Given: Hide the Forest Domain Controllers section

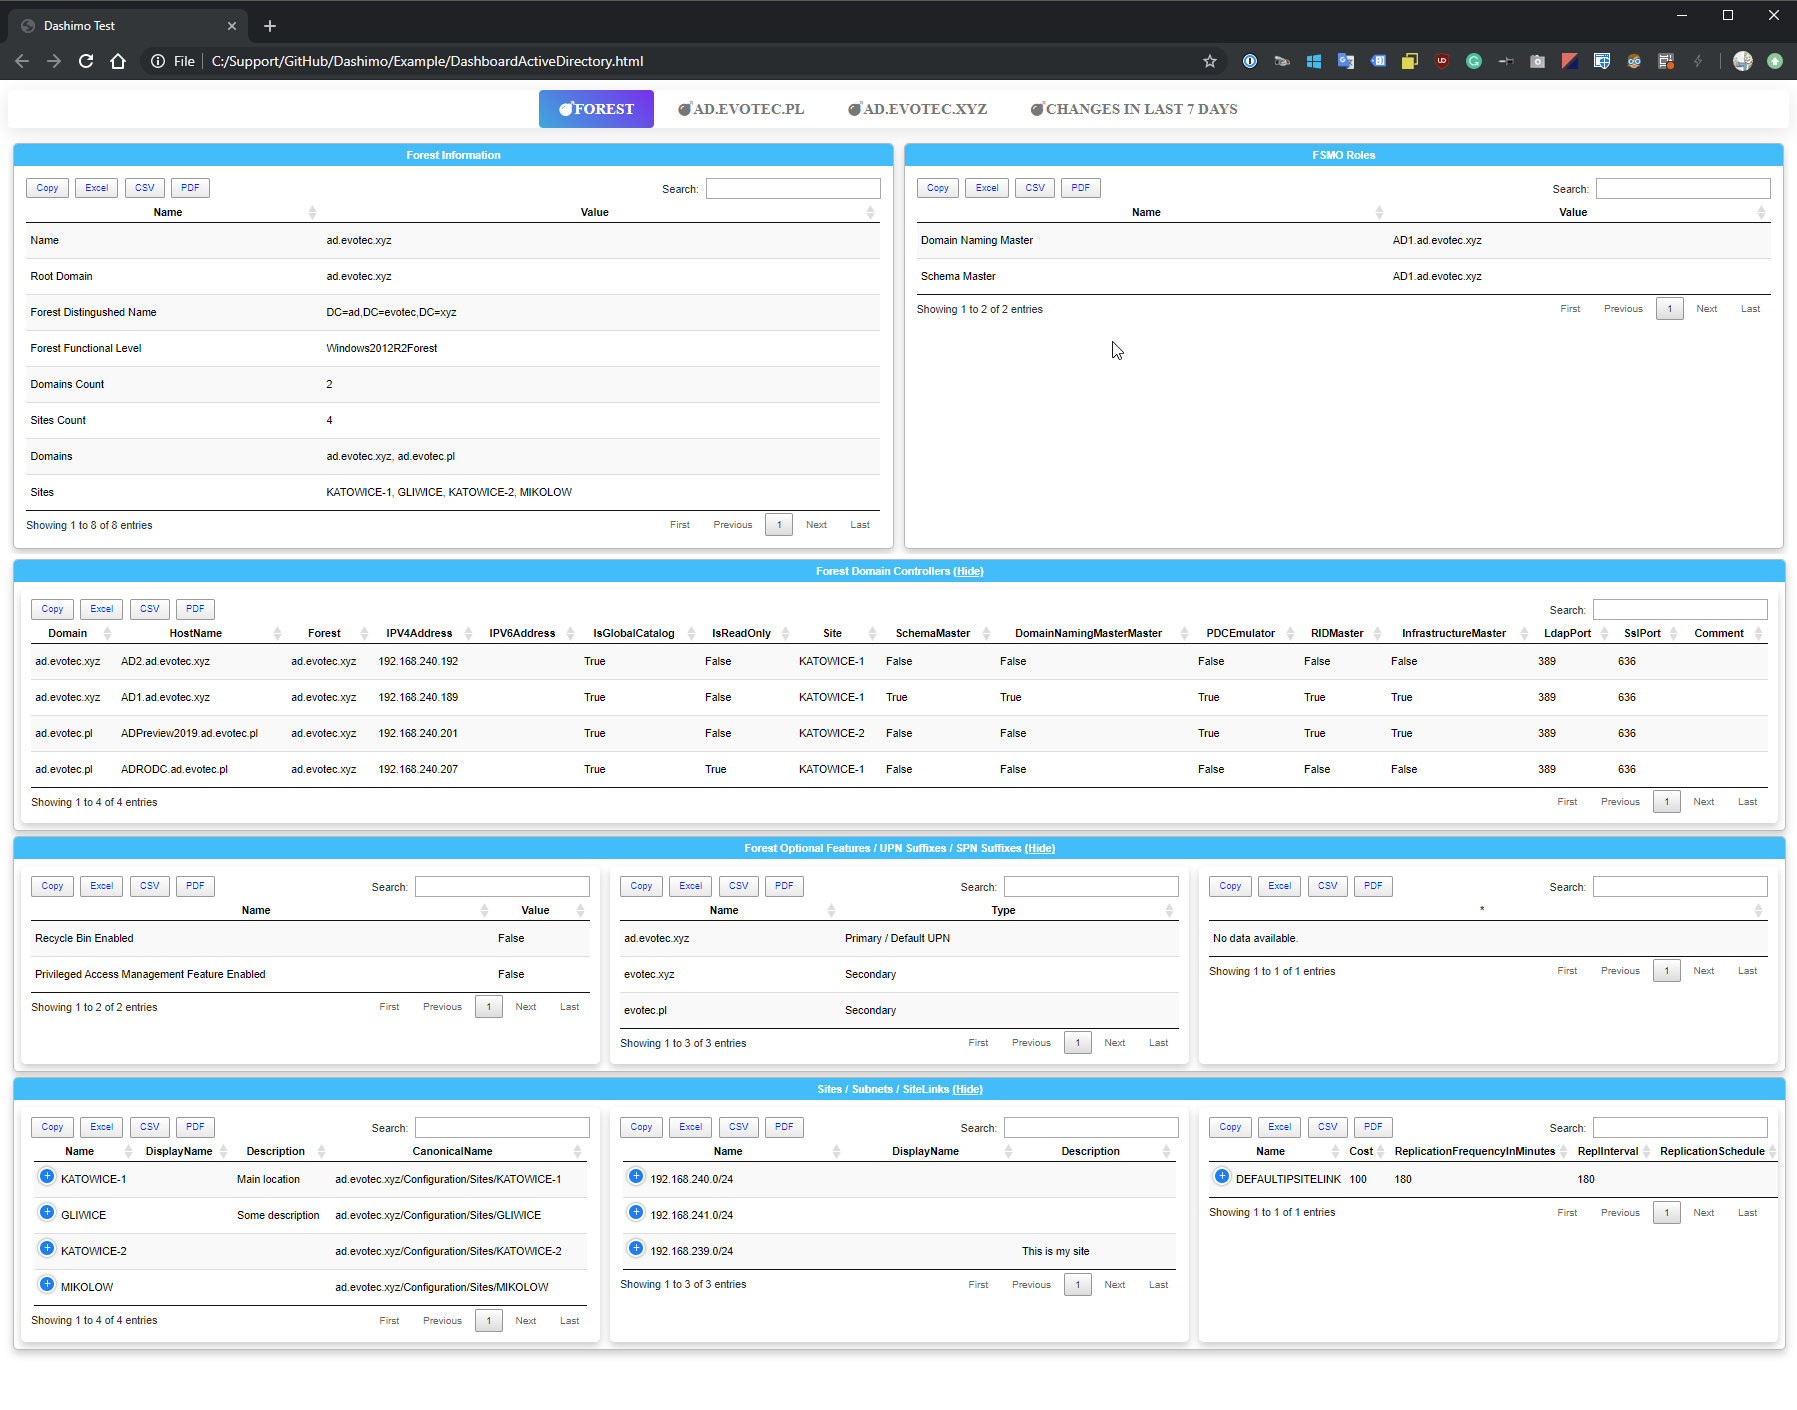Looking at the screenshot, I should click(x=968, y=572).
